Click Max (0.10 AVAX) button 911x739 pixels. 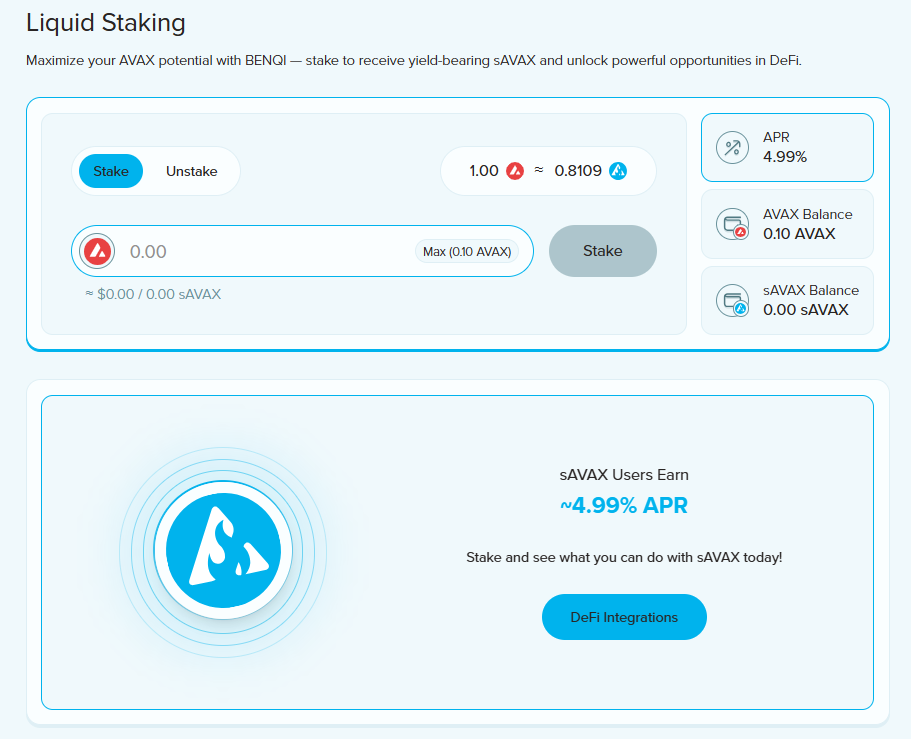click(x=467, y=252)
